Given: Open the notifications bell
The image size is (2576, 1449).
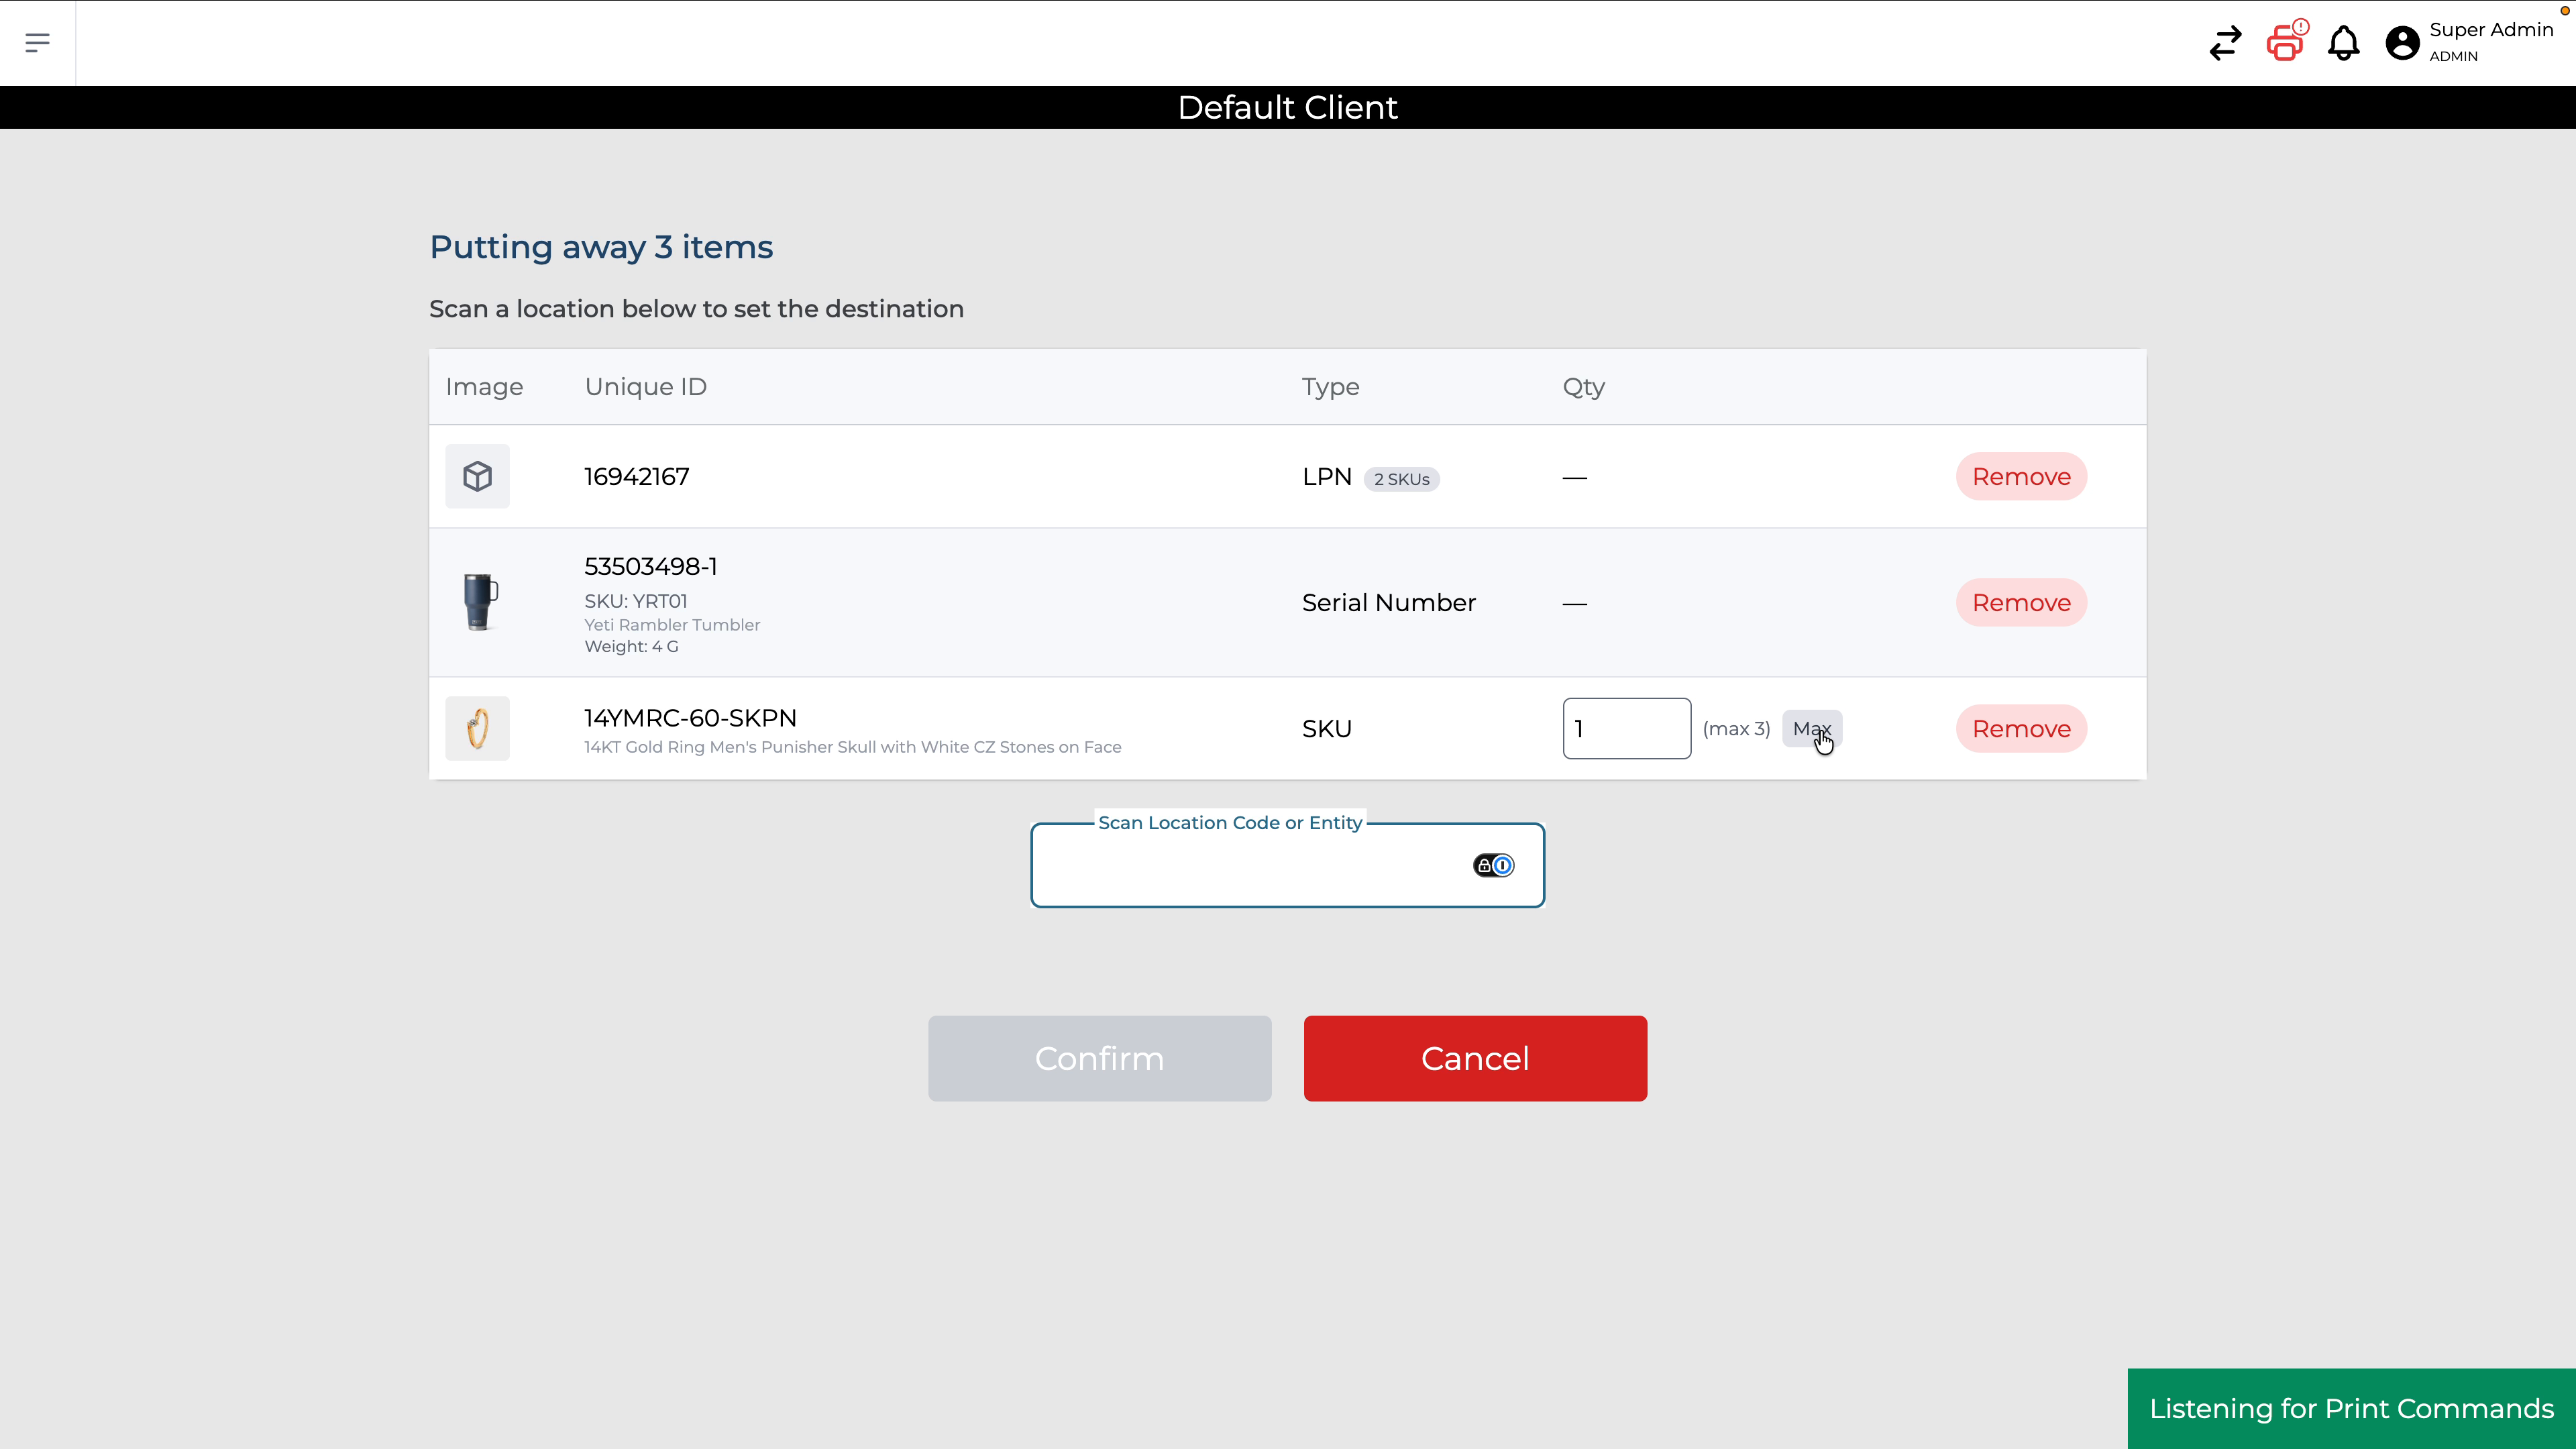Looking at the screenshot, I should [2344, 43].
